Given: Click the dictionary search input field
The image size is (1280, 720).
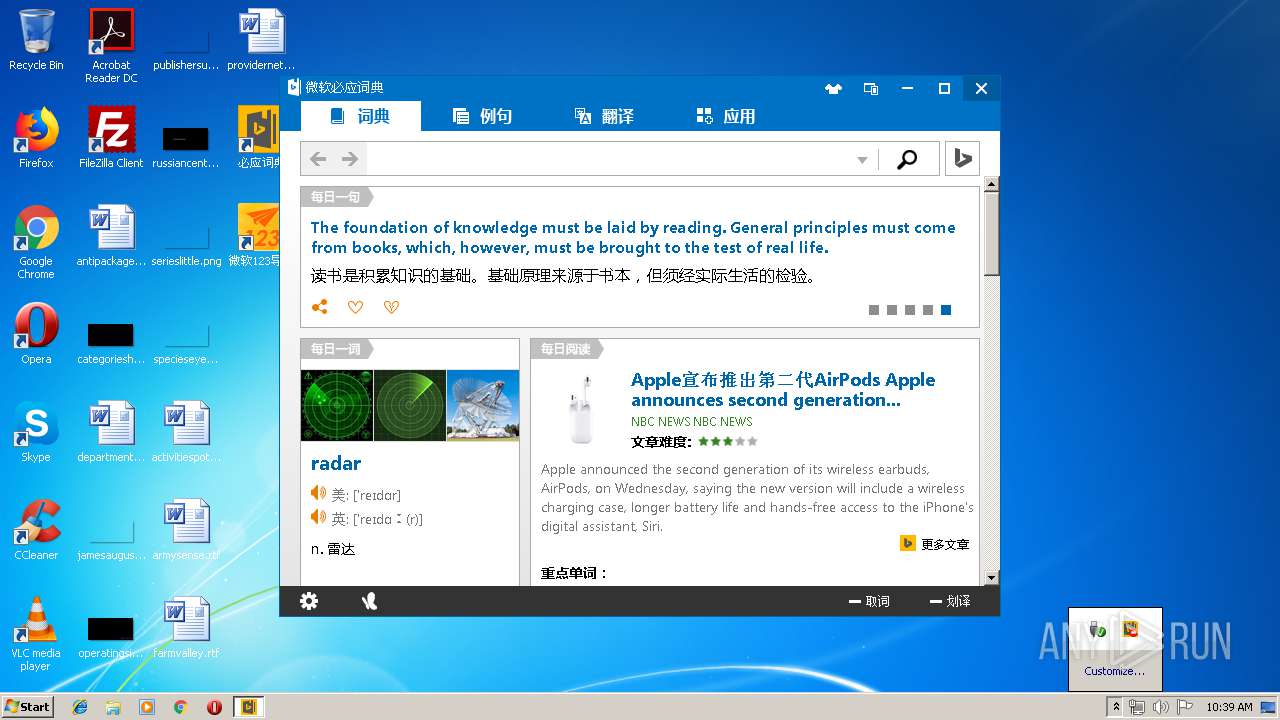Looking at the screenshot, I should [x=610, y=159].
